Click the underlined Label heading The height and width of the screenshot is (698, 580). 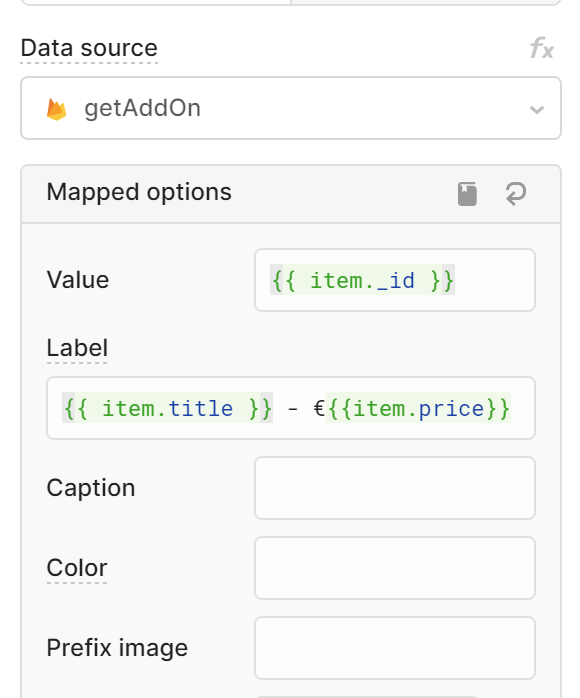click(x=77, y=348)
